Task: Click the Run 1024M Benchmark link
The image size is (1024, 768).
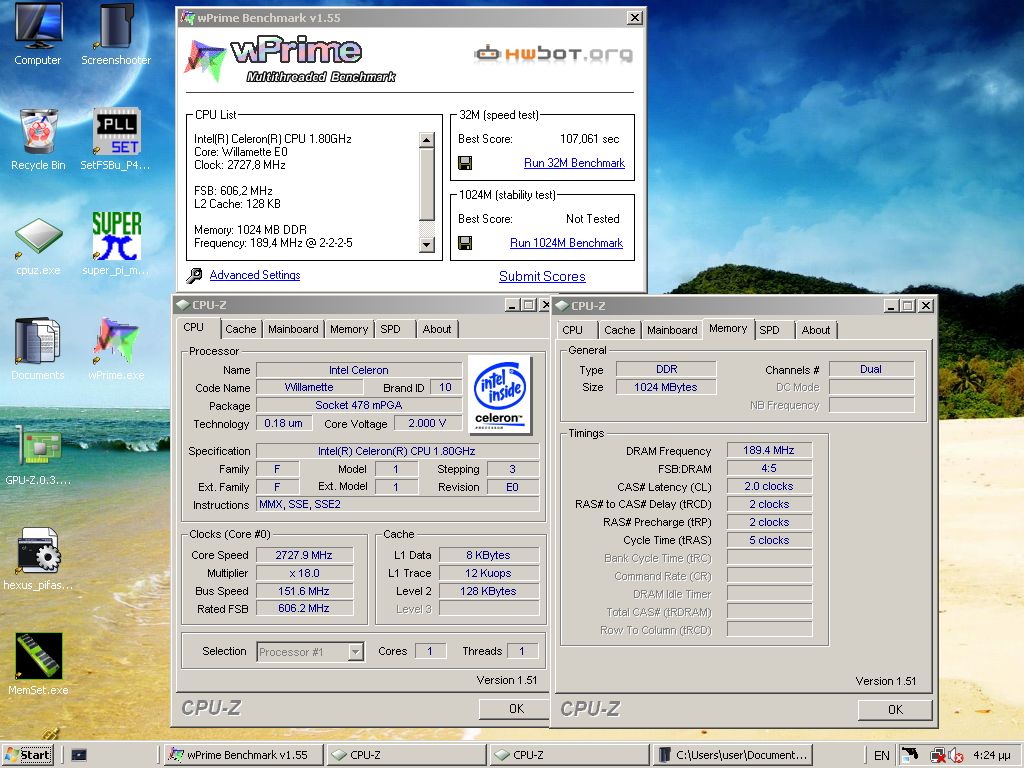Action: click(x=567, y=243)
